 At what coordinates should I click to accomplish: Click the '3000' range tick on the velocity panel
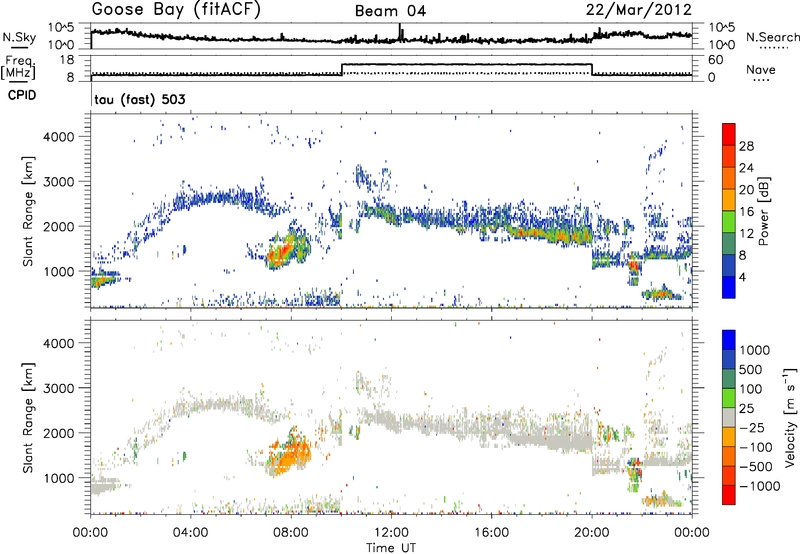(x=59, y=388)
